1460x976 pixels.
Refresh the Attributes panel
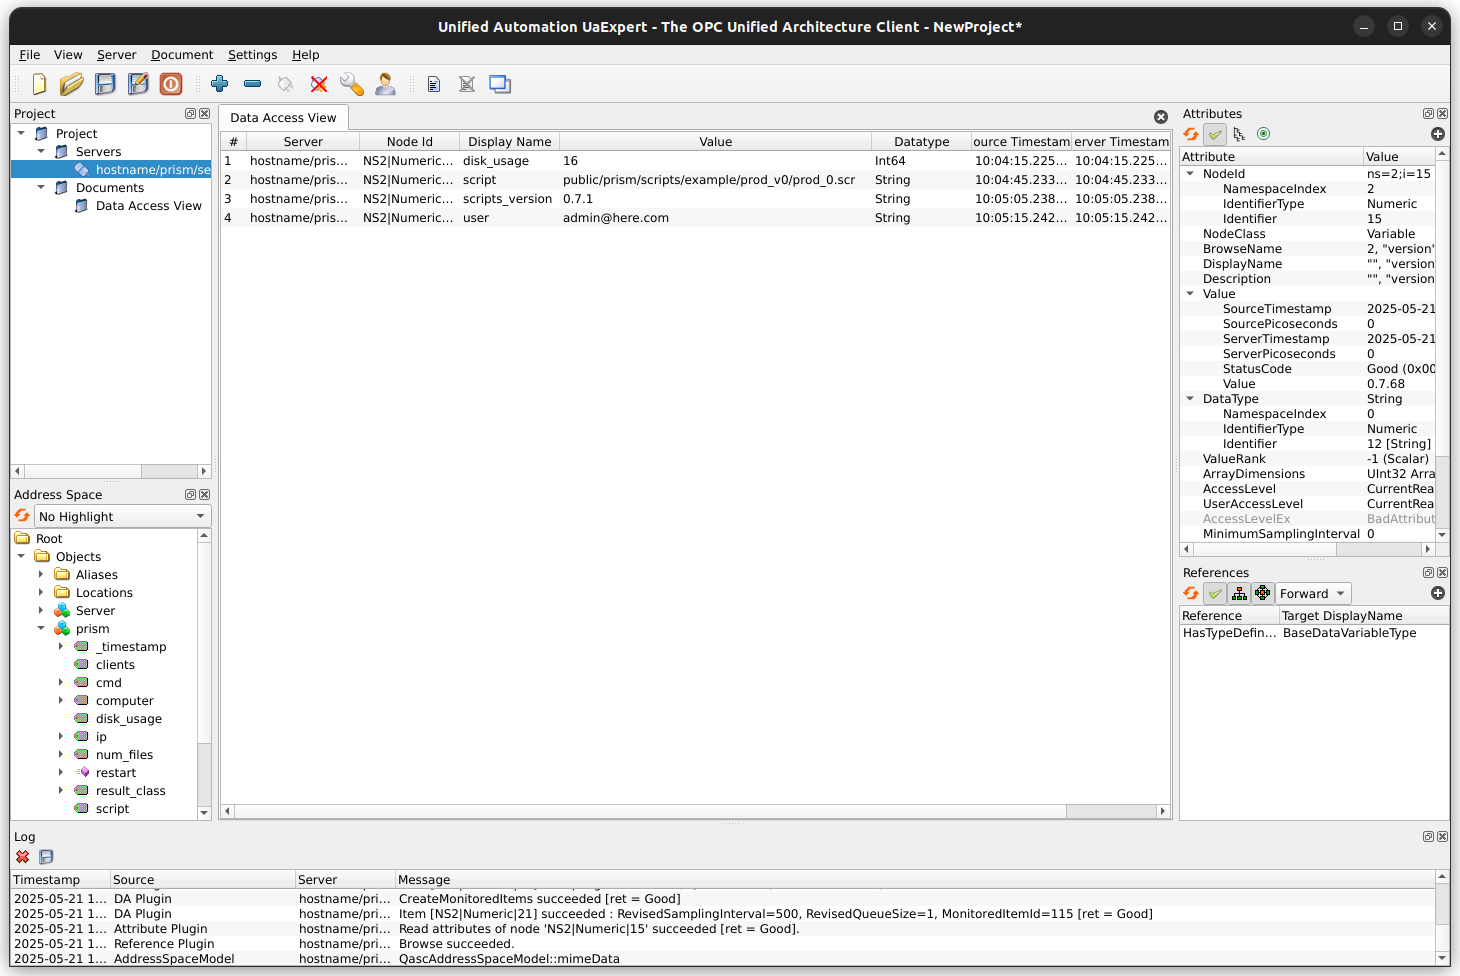coord(1191,134)
